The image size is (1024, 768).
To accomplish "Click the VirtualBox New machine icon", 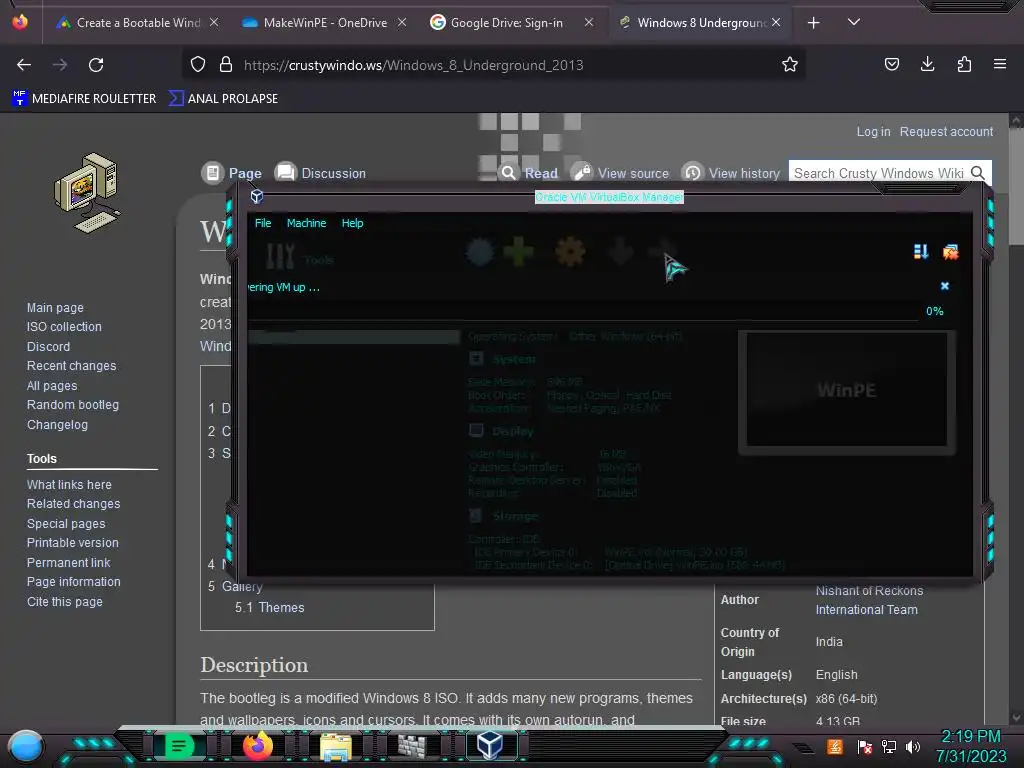I will click(479, 252).
